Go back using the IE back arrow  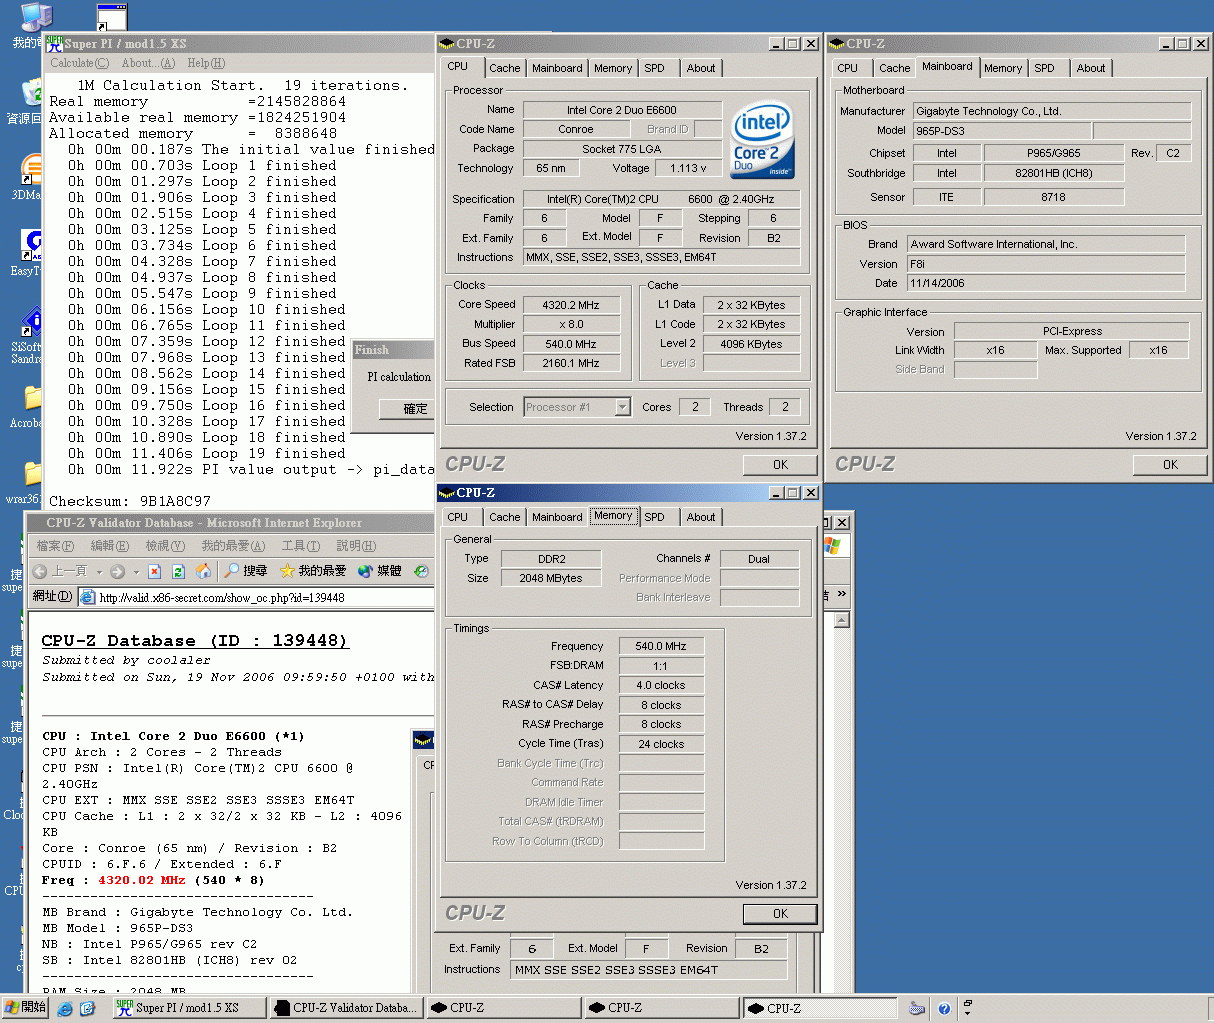coord(40,571)
